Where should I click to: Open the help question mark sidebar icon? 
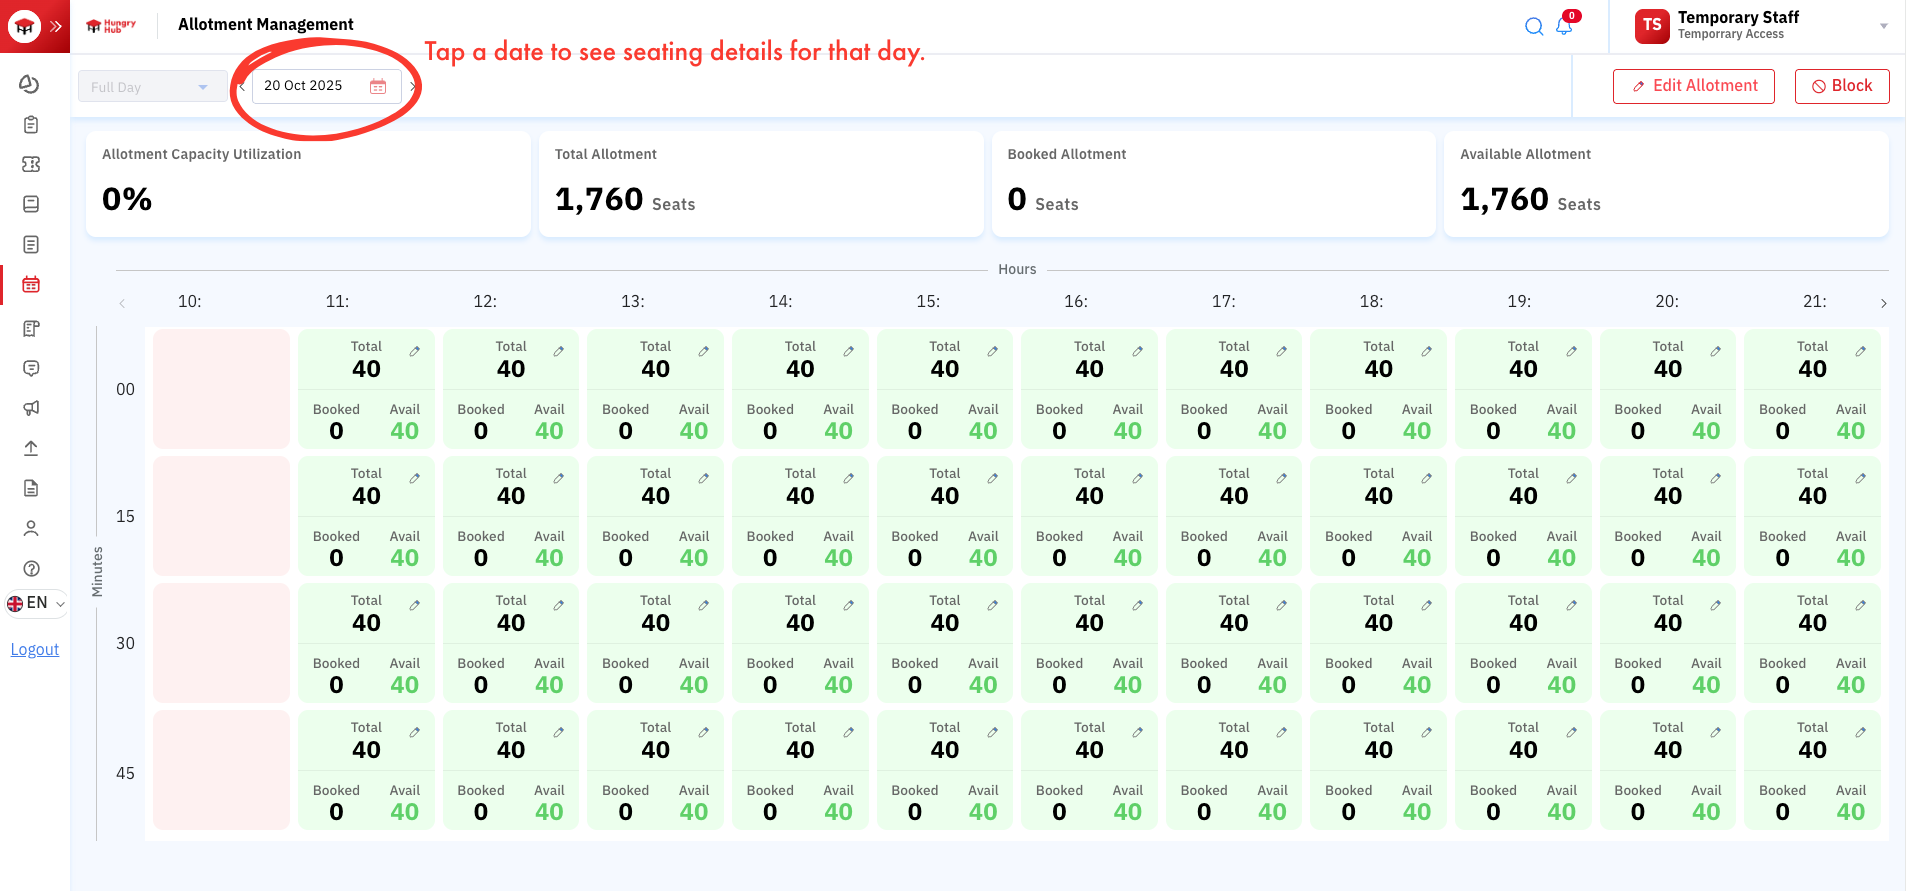tap(31, 568)
